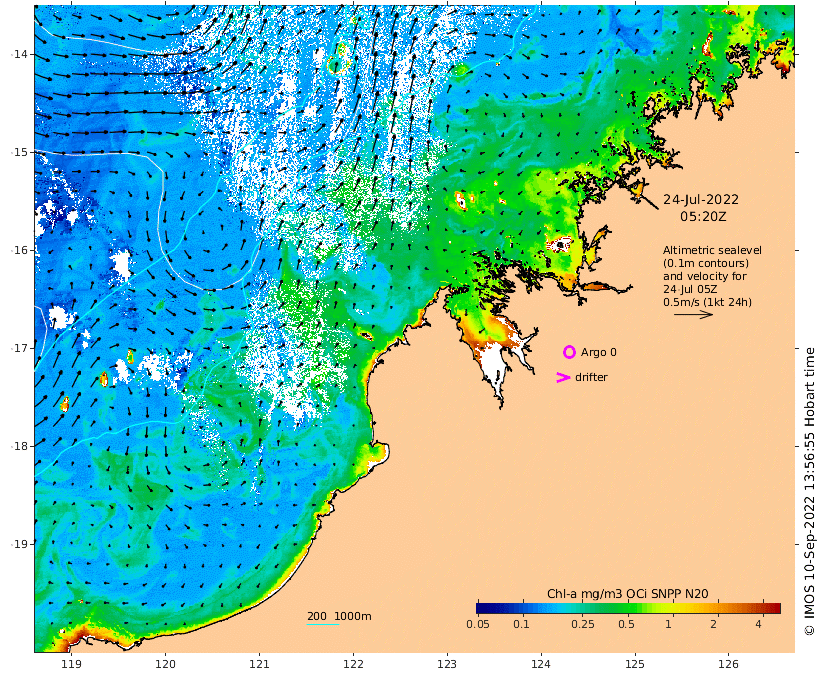Click the longitude axis label '125'
This screenshot has width=820, height=680.
[x=634, y=664]
